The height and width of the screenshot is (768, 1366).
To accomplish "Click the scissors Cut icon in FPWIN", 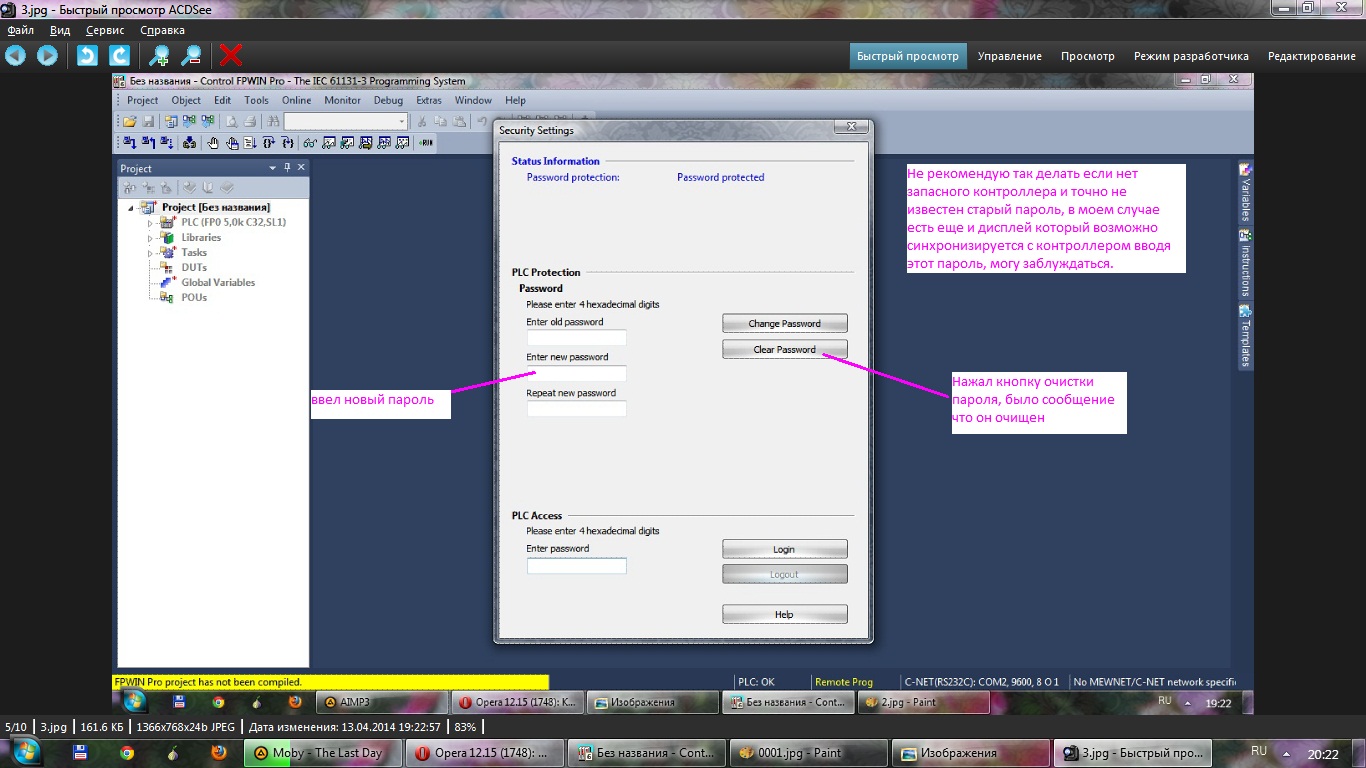I will (423, 121).
